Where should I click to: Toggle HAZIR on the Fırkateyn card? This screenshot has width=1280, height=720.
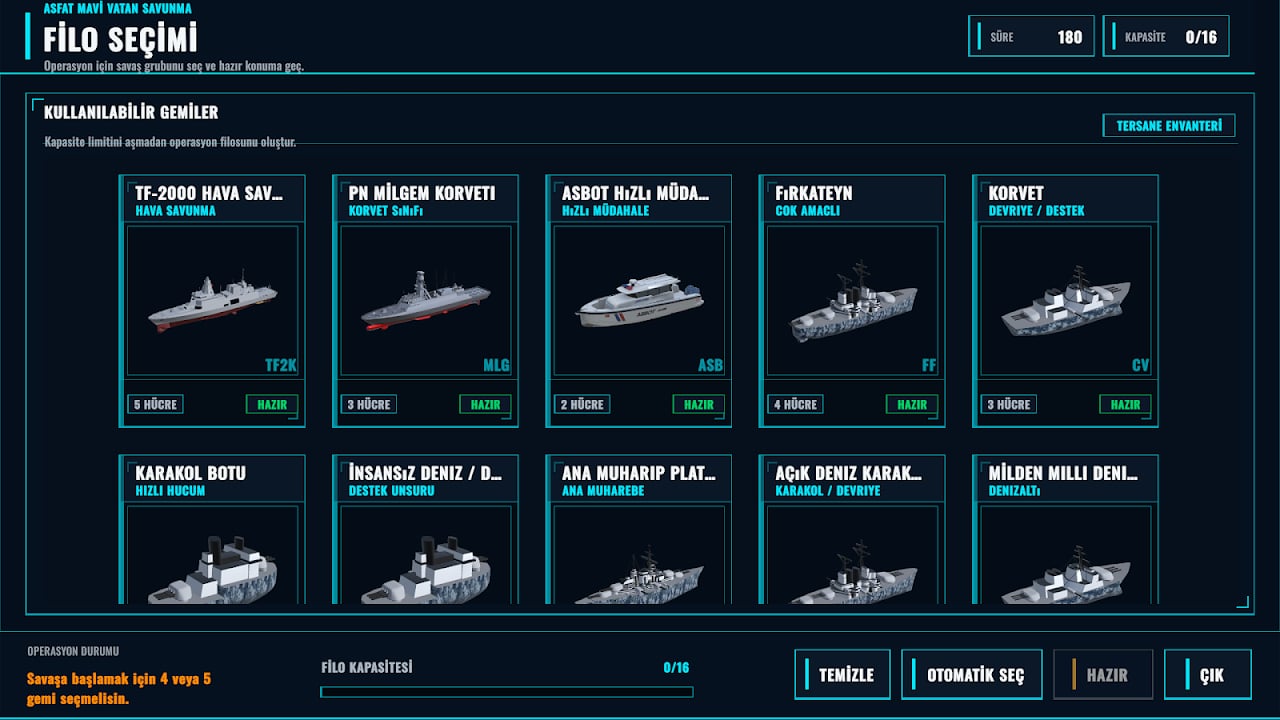tap(912, 405)
